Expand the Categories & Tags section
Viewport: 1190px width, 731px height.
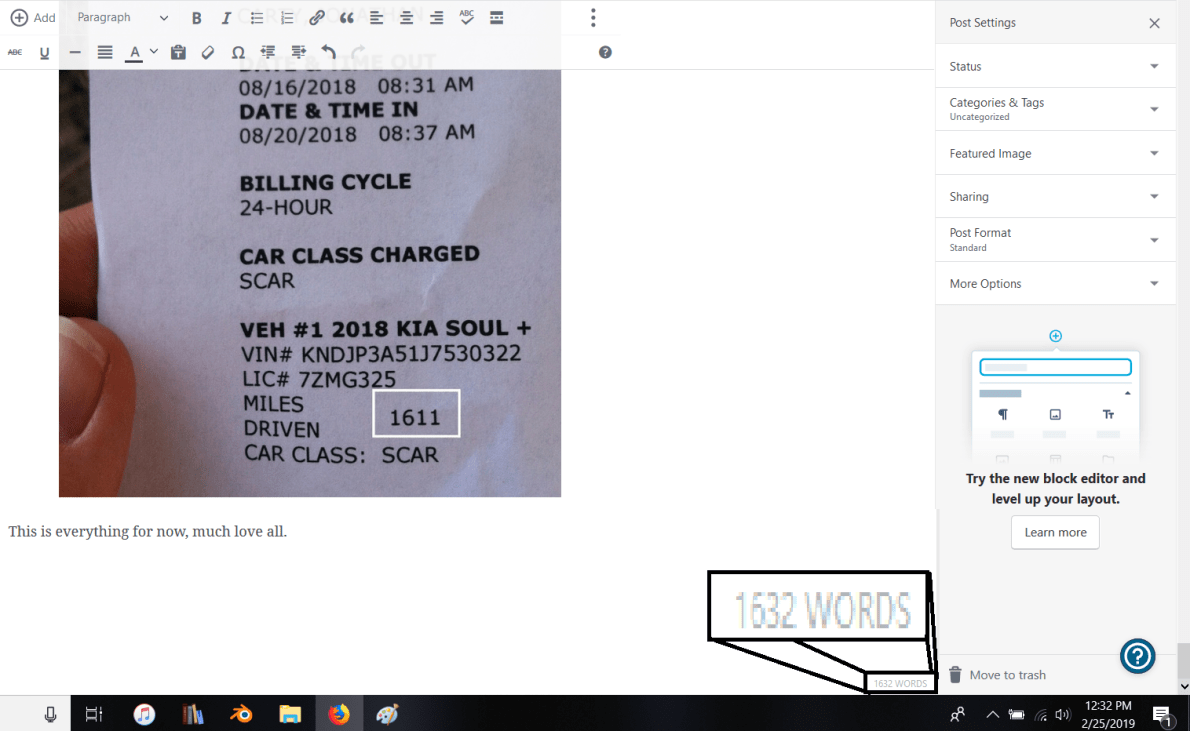[x=1055, y=109]
